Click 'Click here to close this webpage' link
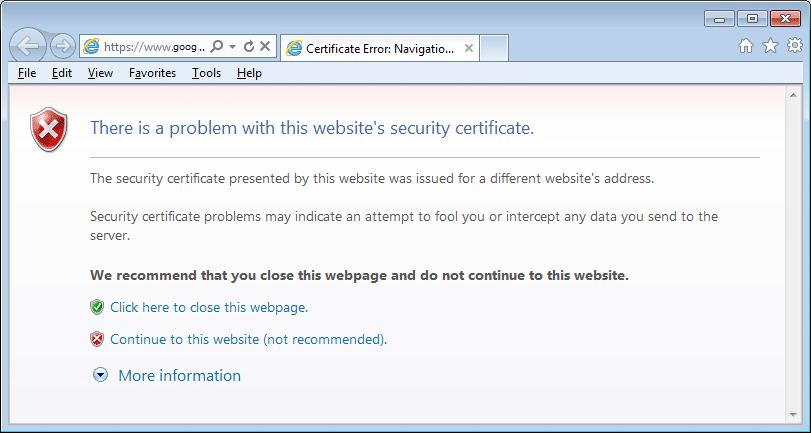The height and width of the screenshot is (433, 811). point(209,307)
